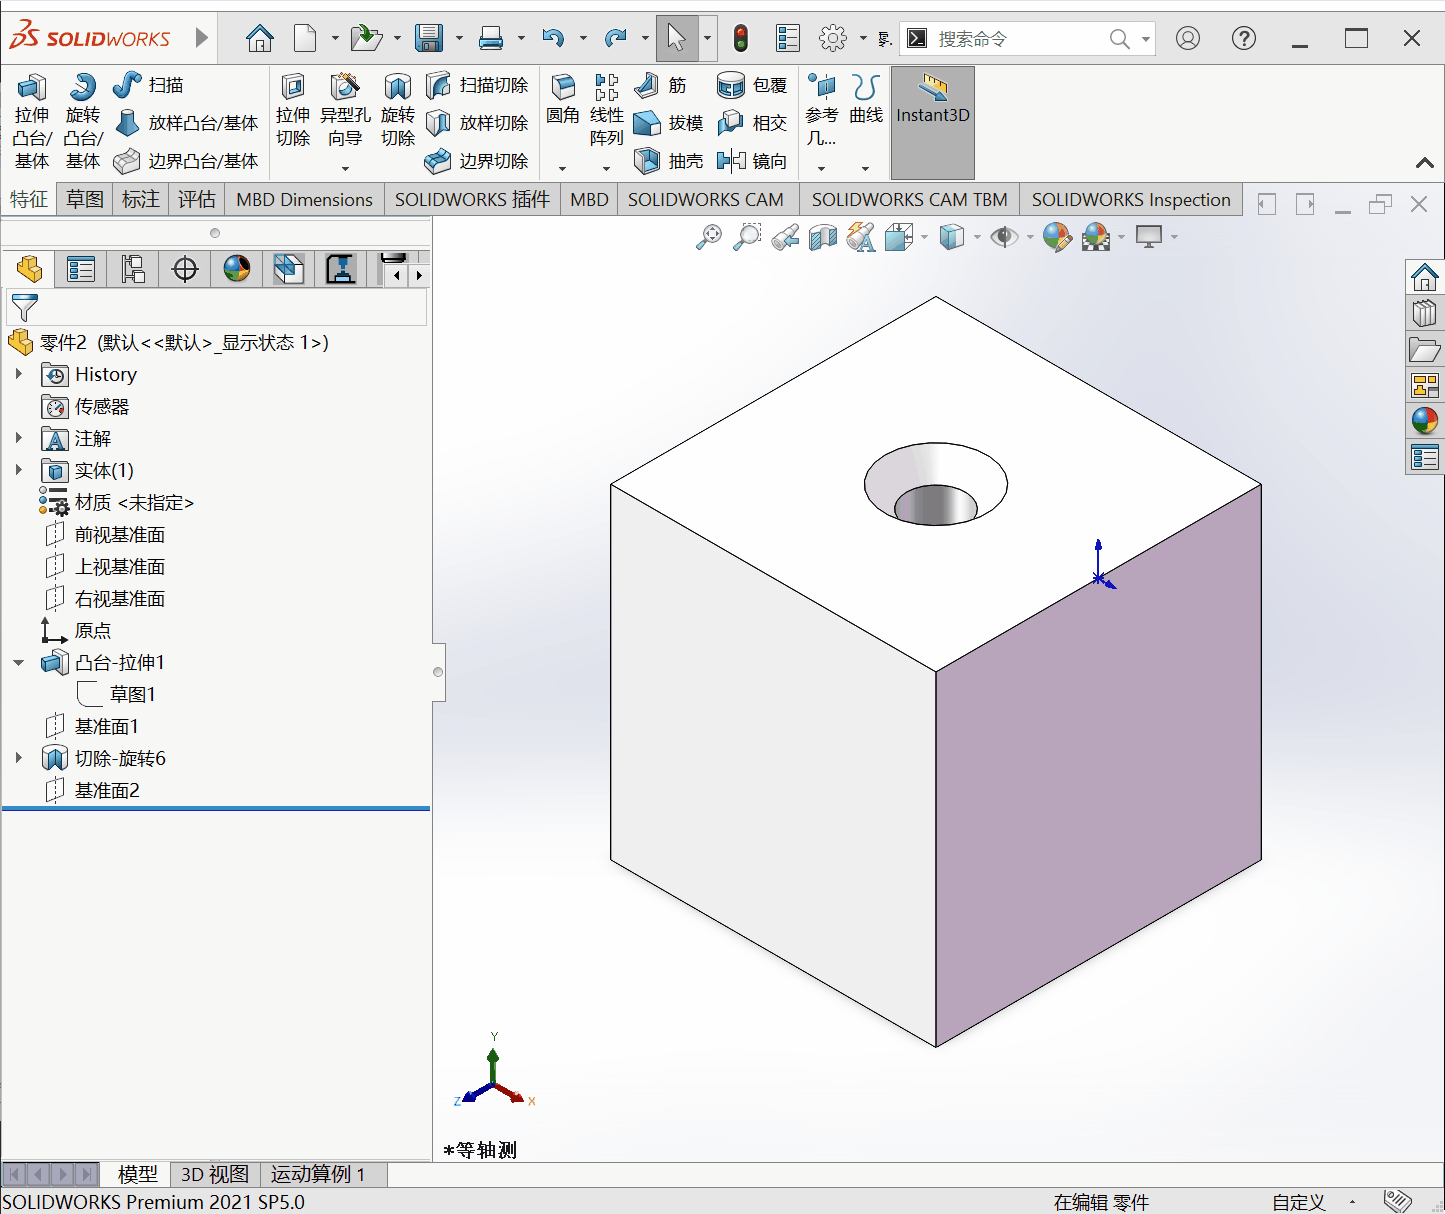
Task: Select Linear Pattern (线性阵列)
Action: tap(607, 110)
